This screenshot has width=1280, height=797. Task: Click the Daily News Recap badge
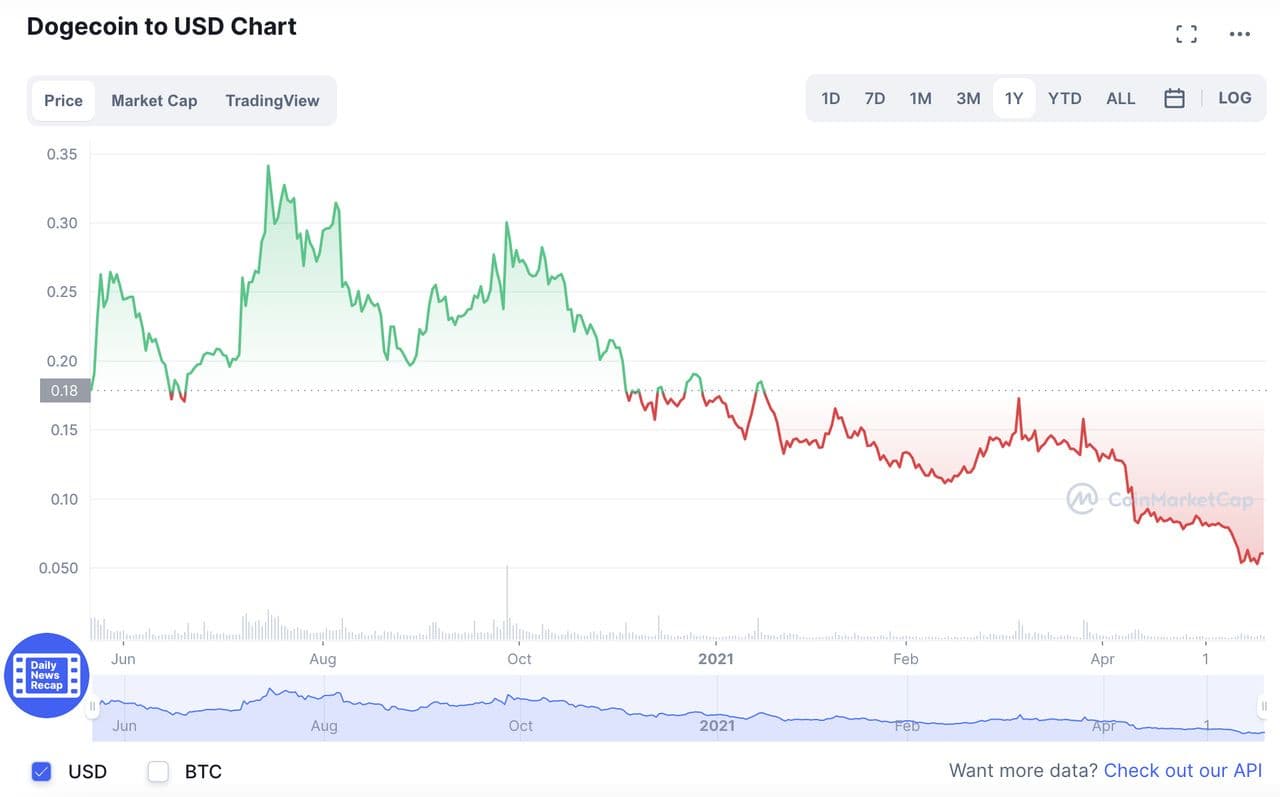pos(46,675)
